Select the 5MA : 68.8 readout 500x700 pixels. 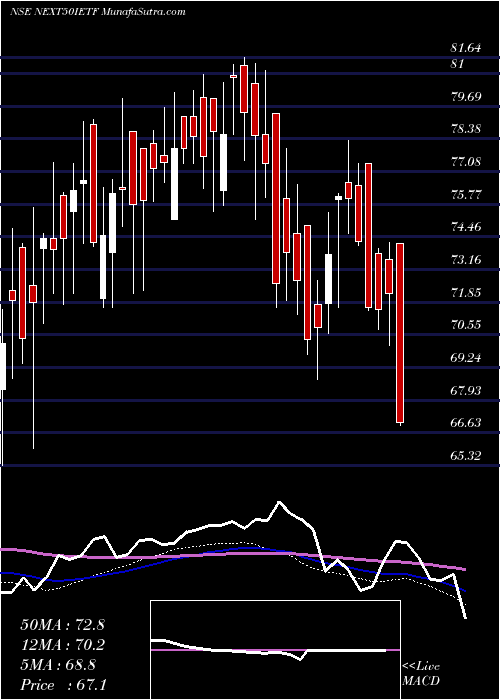pyautogui.click(x=58, y=665)
